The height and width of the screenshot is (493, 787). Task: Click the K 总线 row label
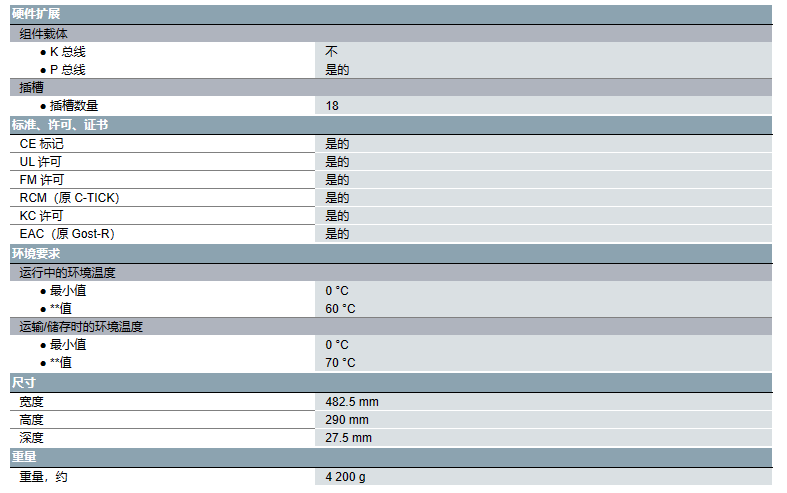(x=68, y=51)
